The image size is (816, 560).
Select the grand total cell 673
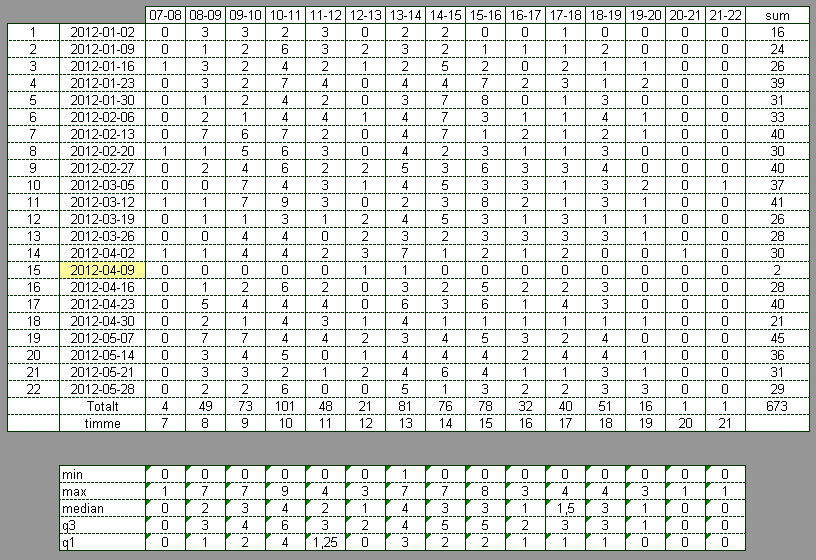777,406
